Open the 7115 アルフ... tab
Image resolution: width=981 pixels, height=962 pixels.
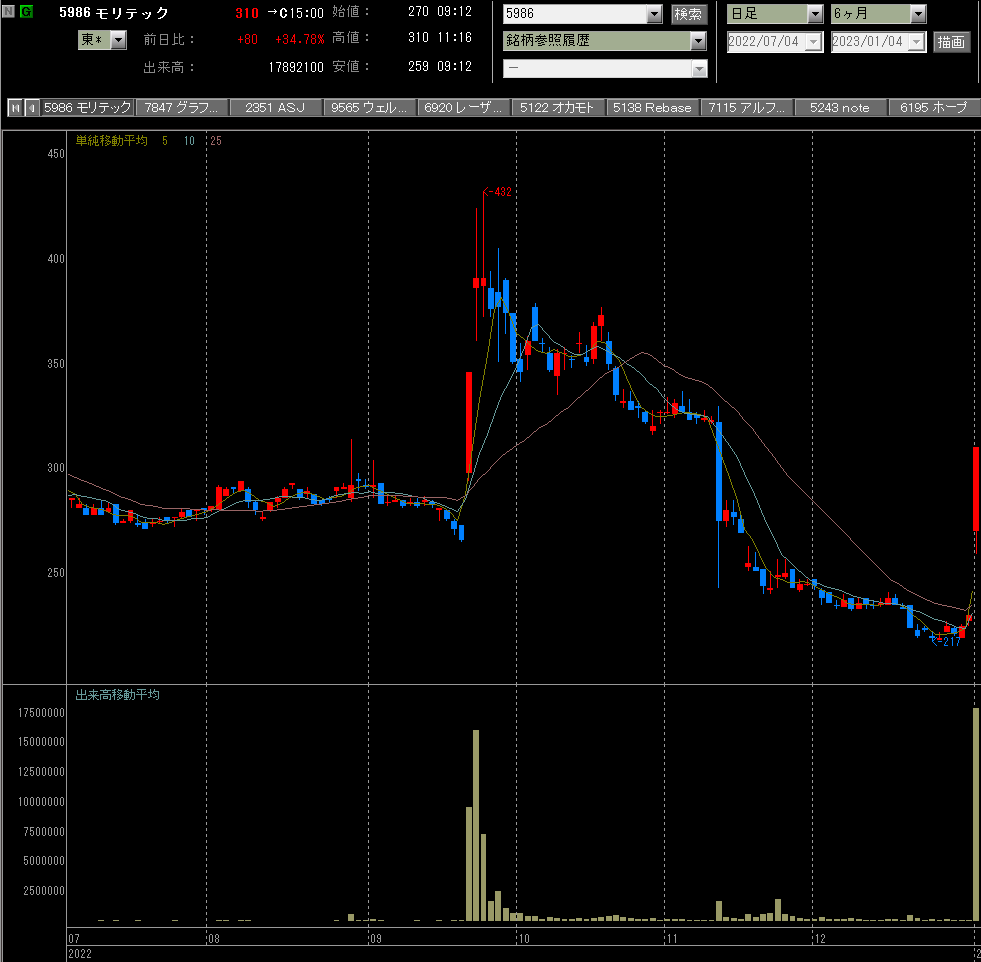coord(746,108)
